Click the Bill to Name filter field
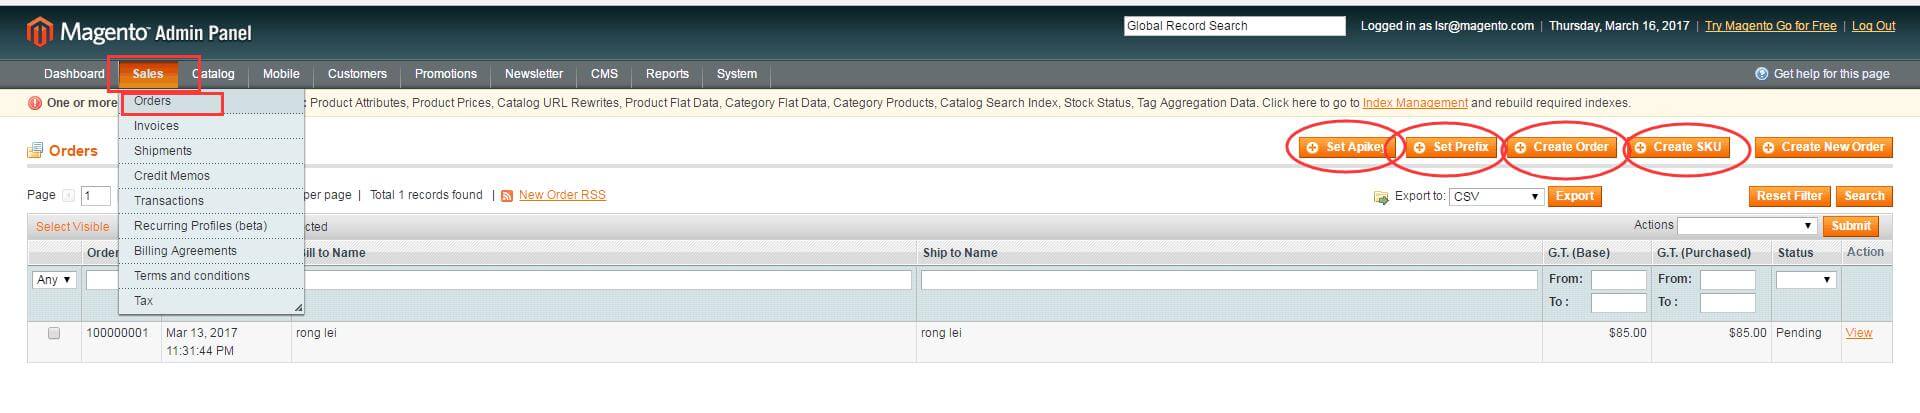The width and height of the screenshot is (1920, 413). coord(603,280)
